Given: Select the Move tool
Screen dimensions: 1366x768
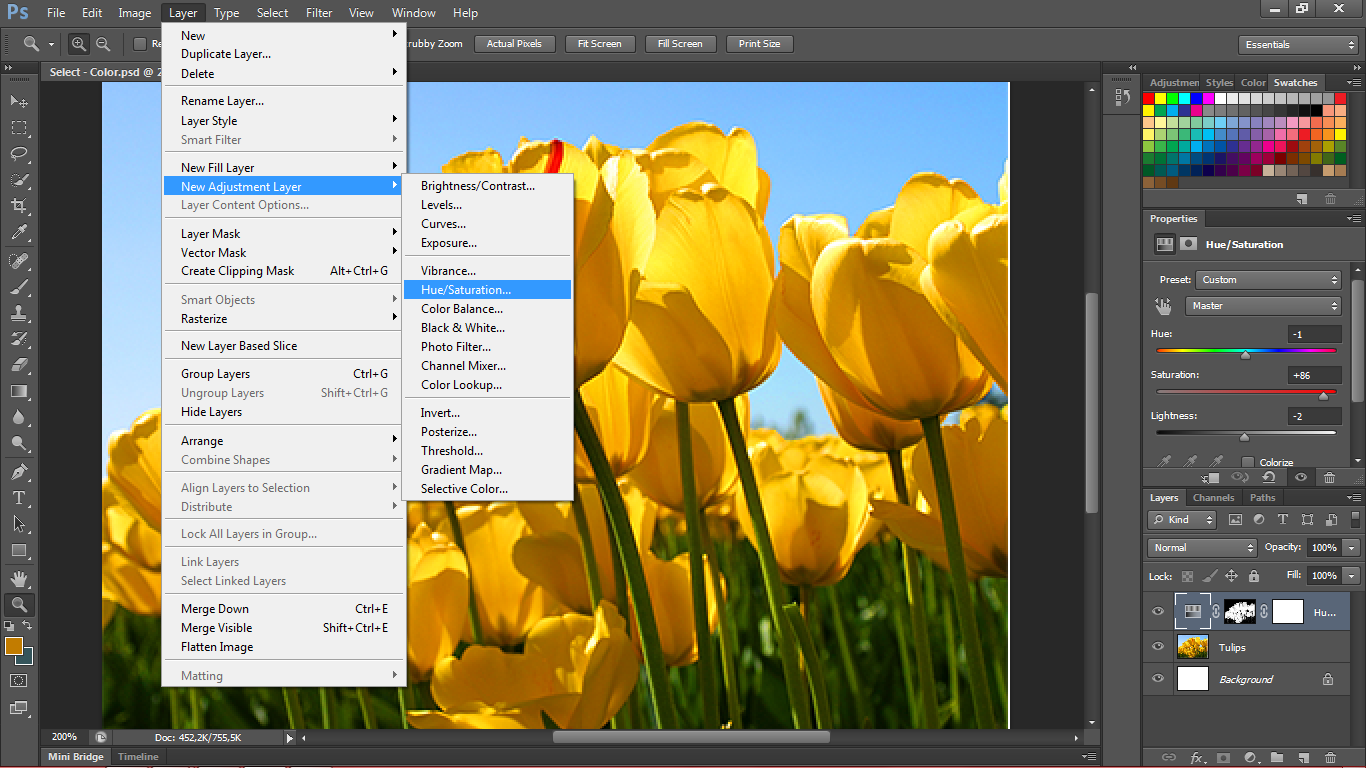Looking at the screenshot, I should [x=19, y=101].
